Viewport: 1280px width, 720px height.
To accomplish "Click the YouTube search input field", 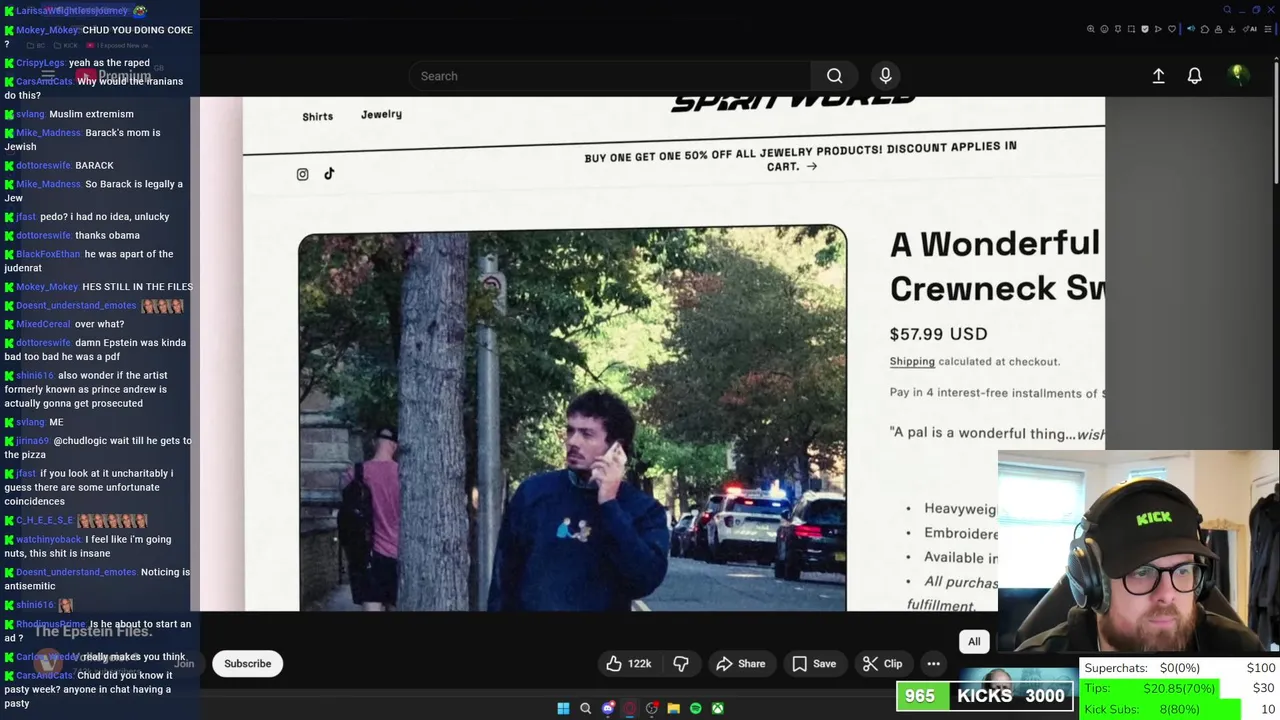I will pos(610,76).
